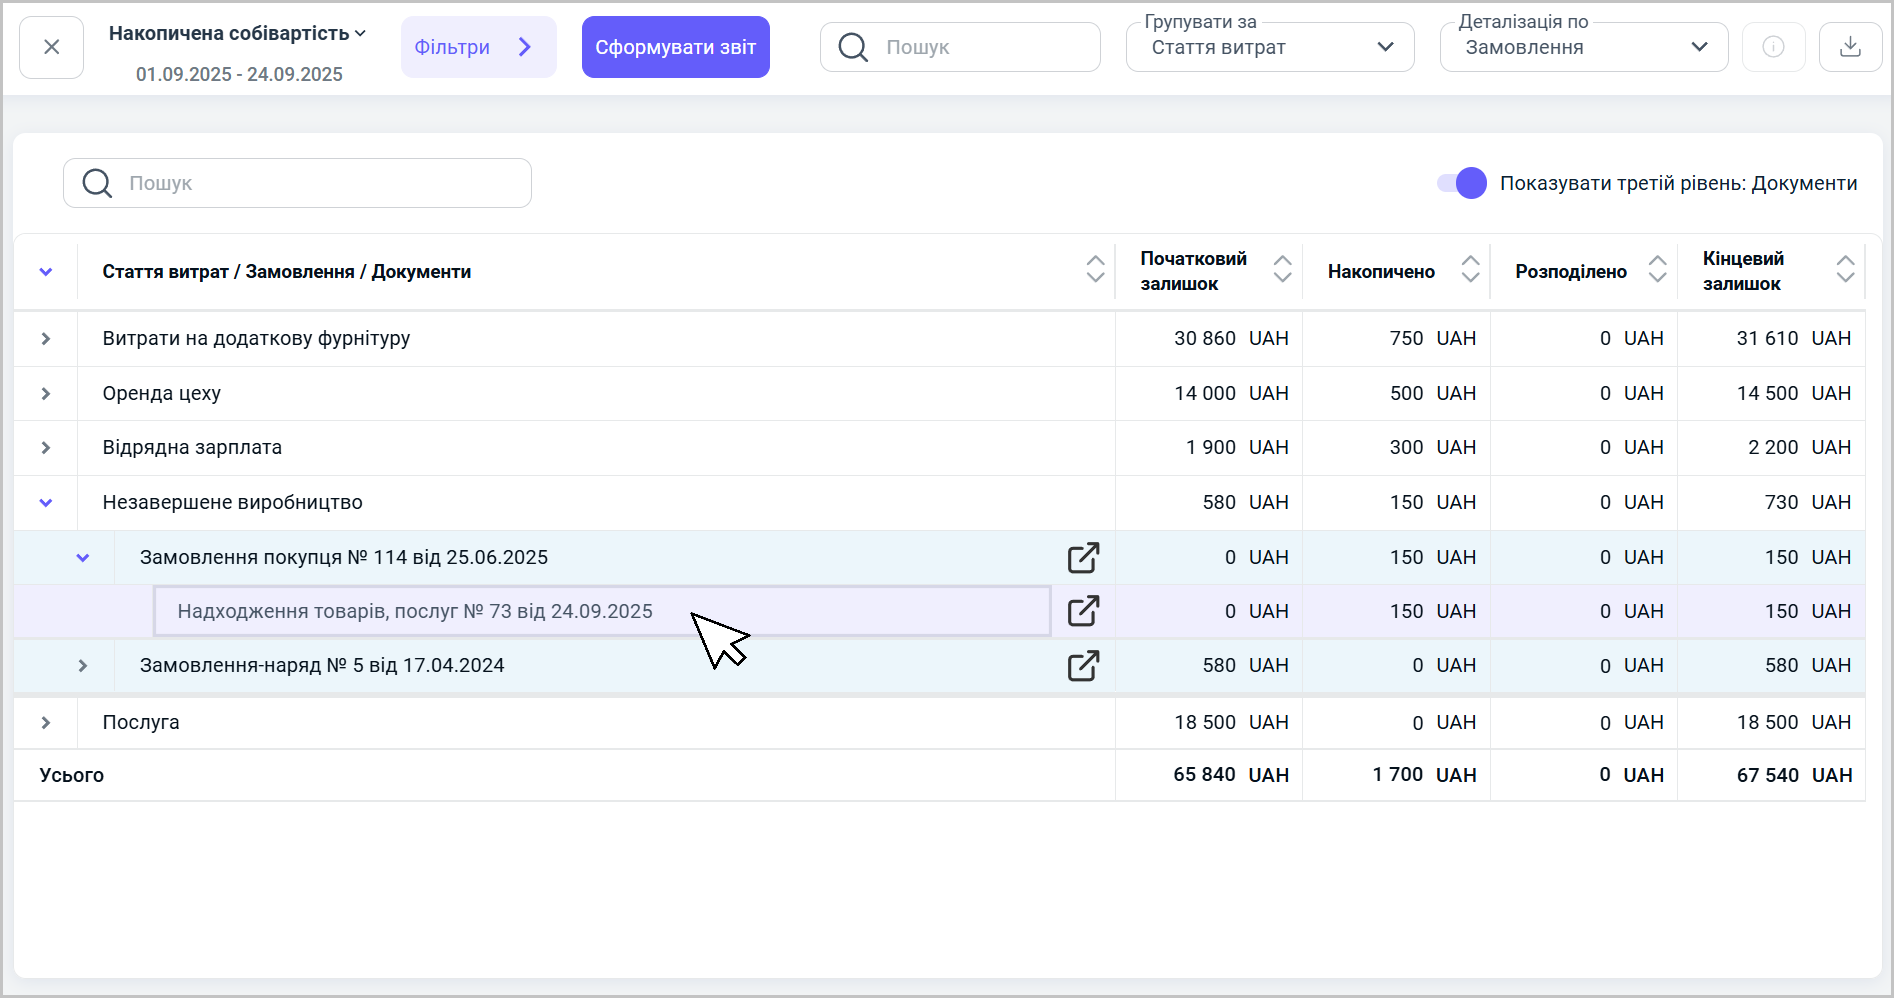Open work order № 5 external link icon
Image resolution: width=1894 pixels, height=998 pixels.
click(1083, 666)
